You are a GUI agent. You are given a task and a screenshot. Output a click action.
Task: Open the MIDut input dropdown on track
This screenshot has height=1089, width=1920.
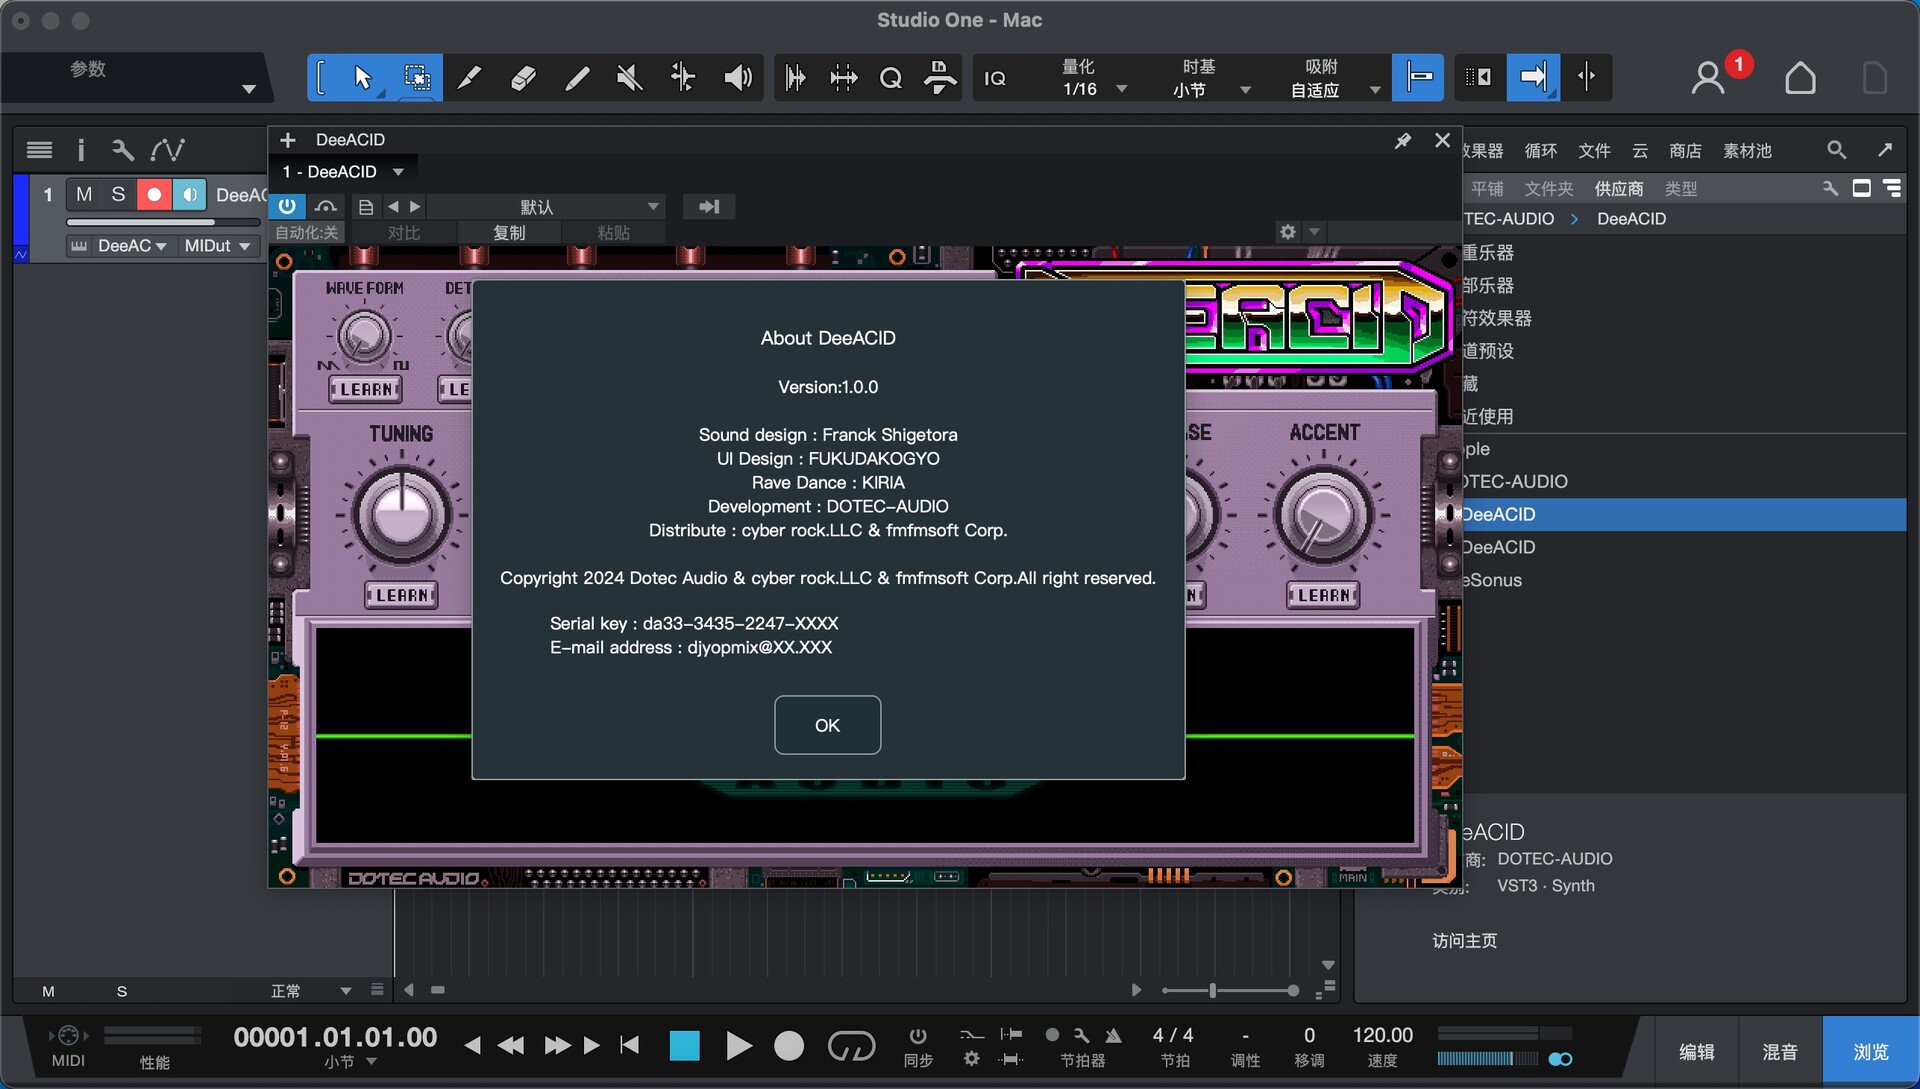(x=217, y=246)
